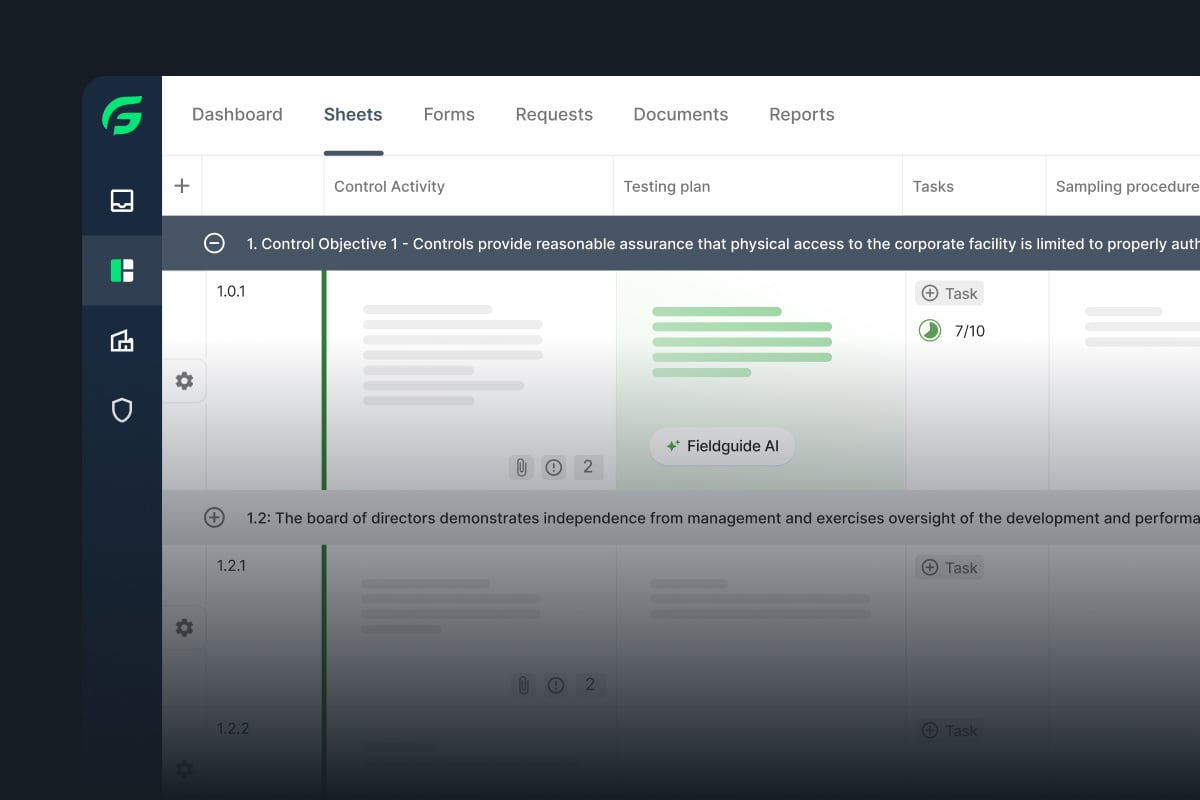The height and width of the screenshot is (800, 1200).
Task: Click the Fieldguide logo icon
Action: point(122,115)
